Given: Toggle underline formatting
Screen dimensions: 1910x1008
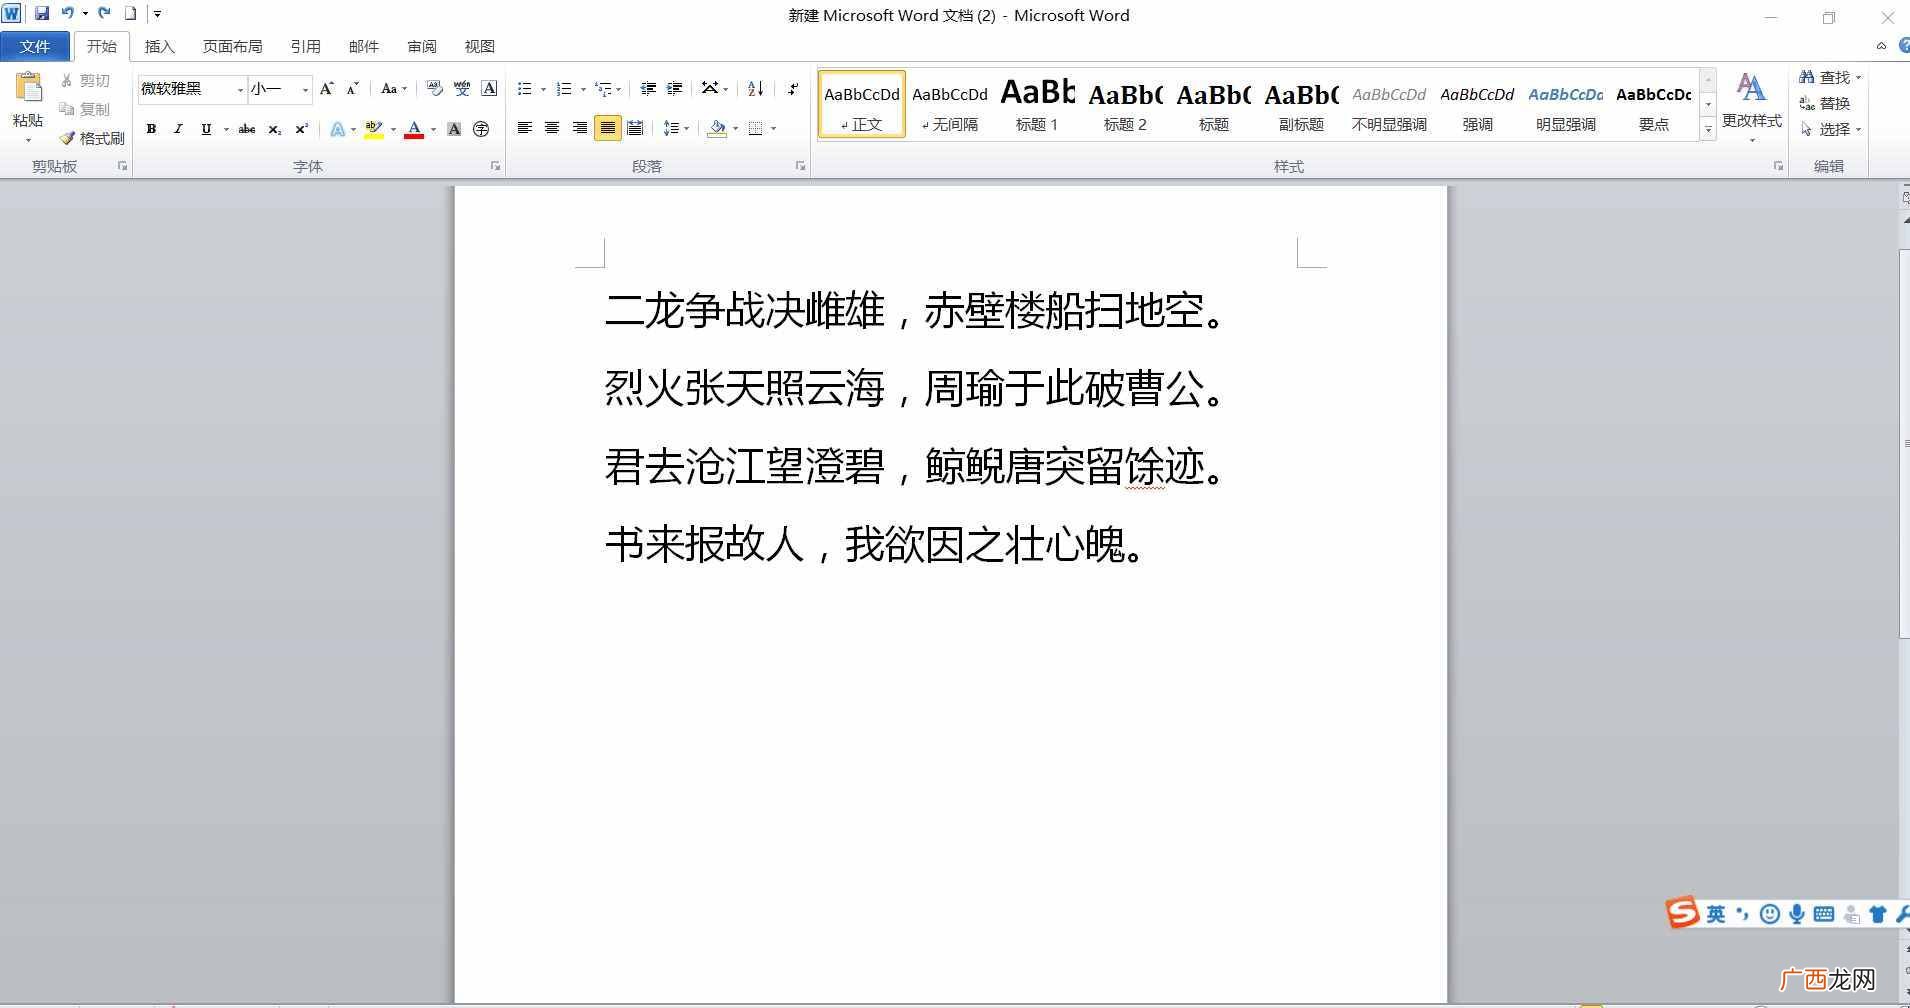Looking at the screenshot, I should 206,129.
